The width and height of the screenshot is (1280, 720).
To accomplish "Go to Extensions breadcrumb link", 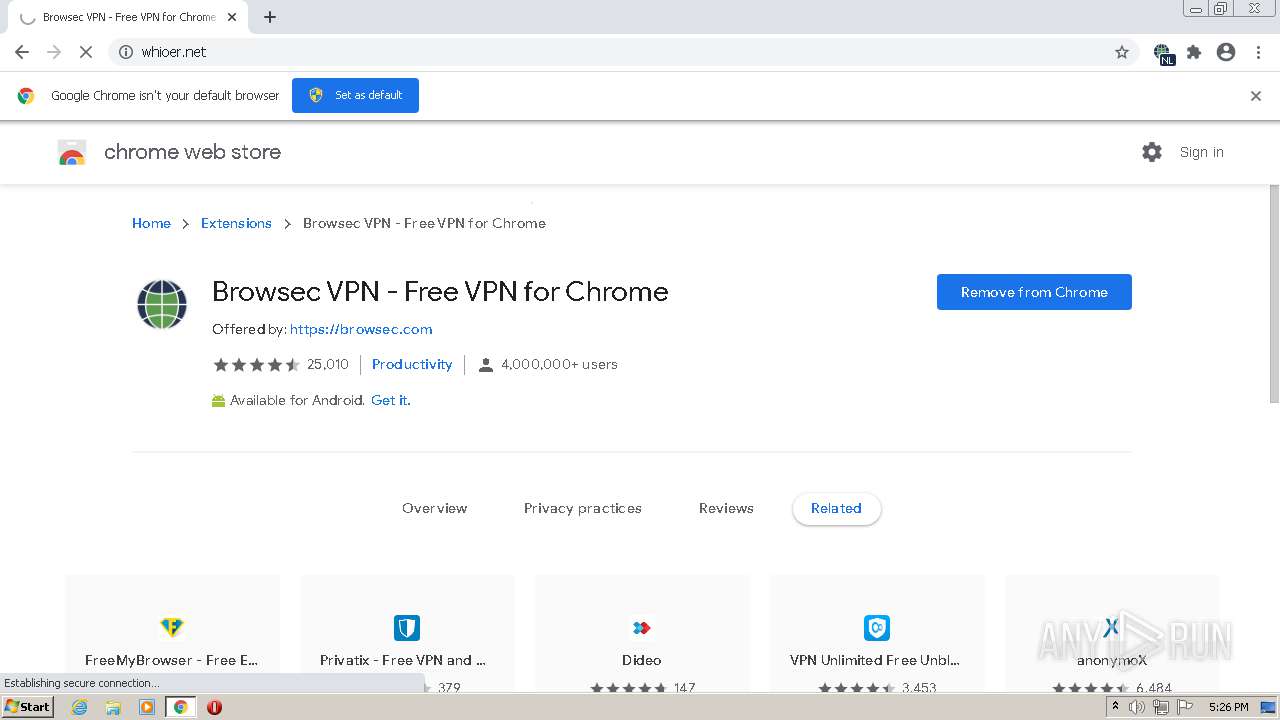I will pos(236,223).
